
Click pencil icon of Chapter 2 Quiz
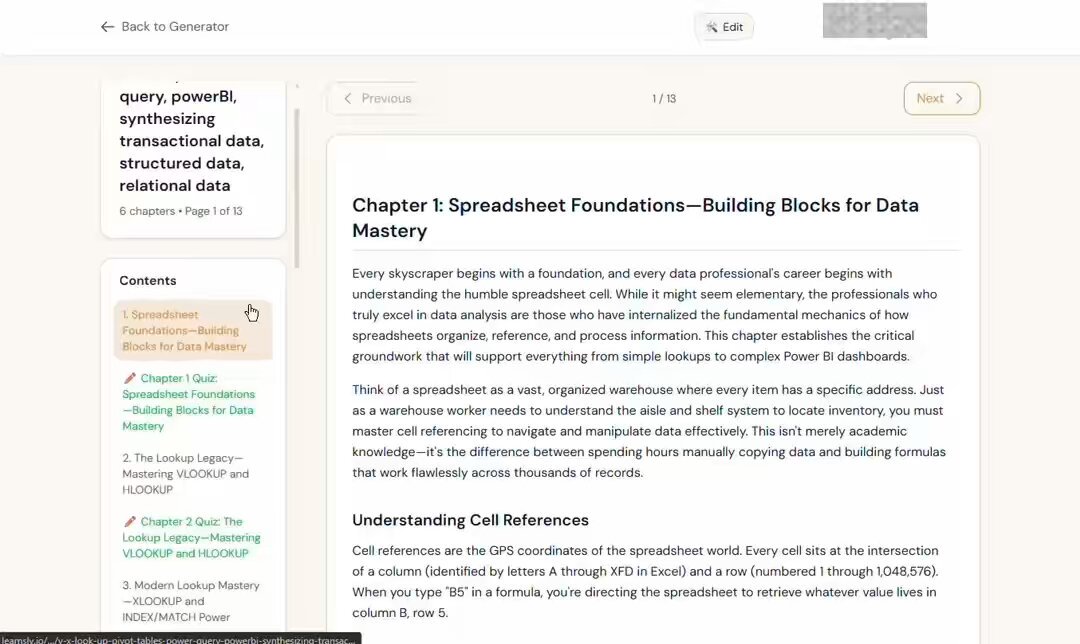click(x=130, y=521)
